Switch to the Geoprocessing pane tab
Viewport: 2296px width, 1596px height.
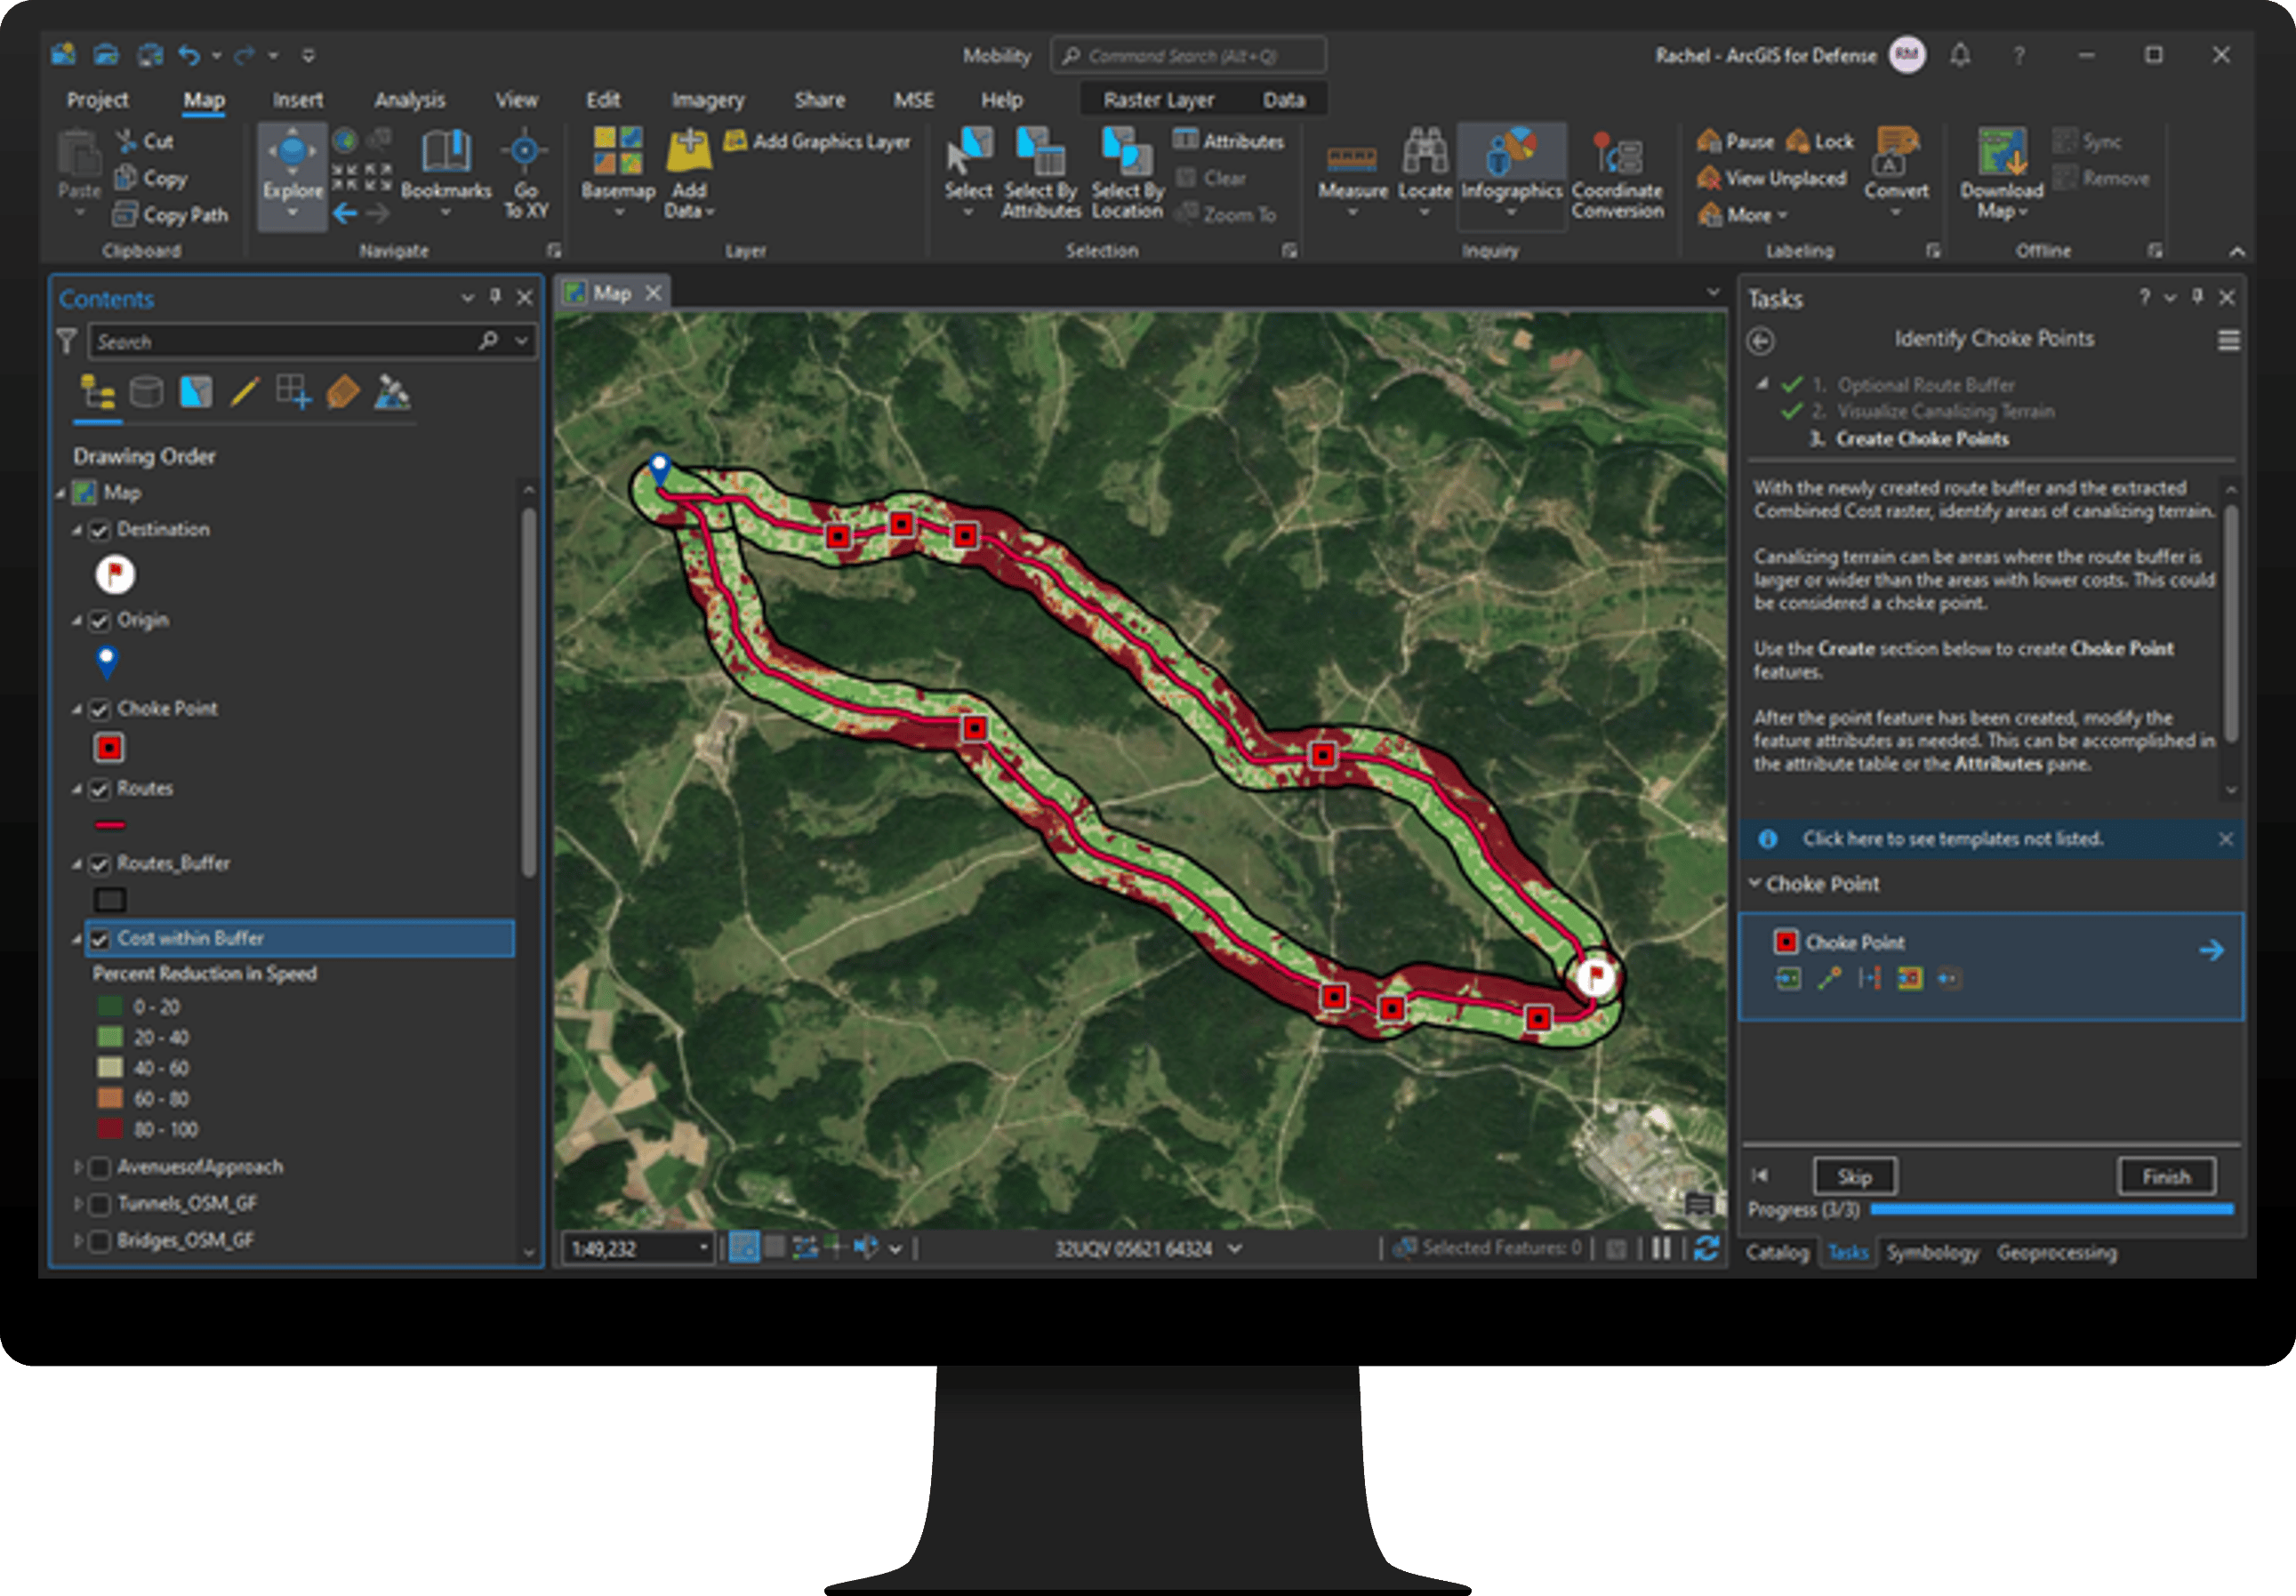tap(2056, 1253)
